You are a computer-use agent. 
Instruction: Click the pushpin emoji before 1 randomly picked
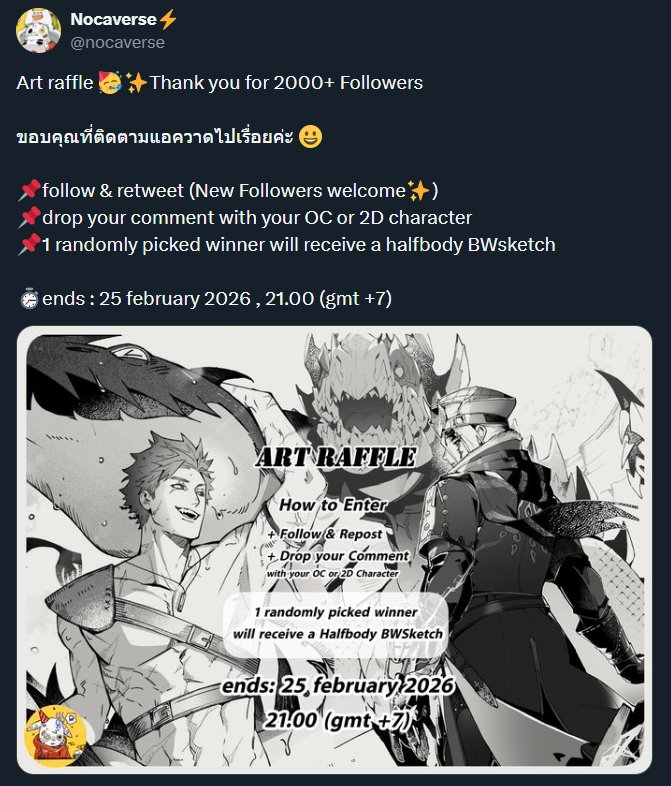[30, 245]
